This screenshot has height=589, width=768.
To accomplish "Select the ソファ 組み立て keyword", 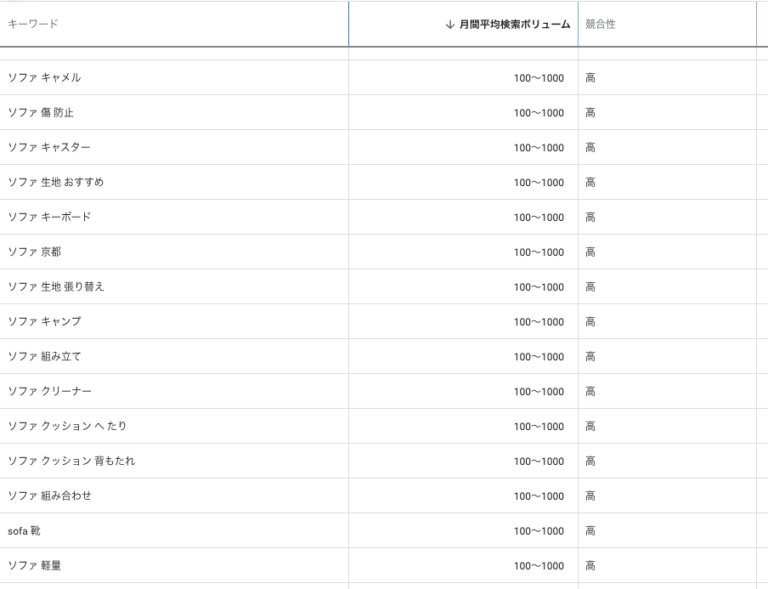I will pyautogui.click(x=44, y=357).
